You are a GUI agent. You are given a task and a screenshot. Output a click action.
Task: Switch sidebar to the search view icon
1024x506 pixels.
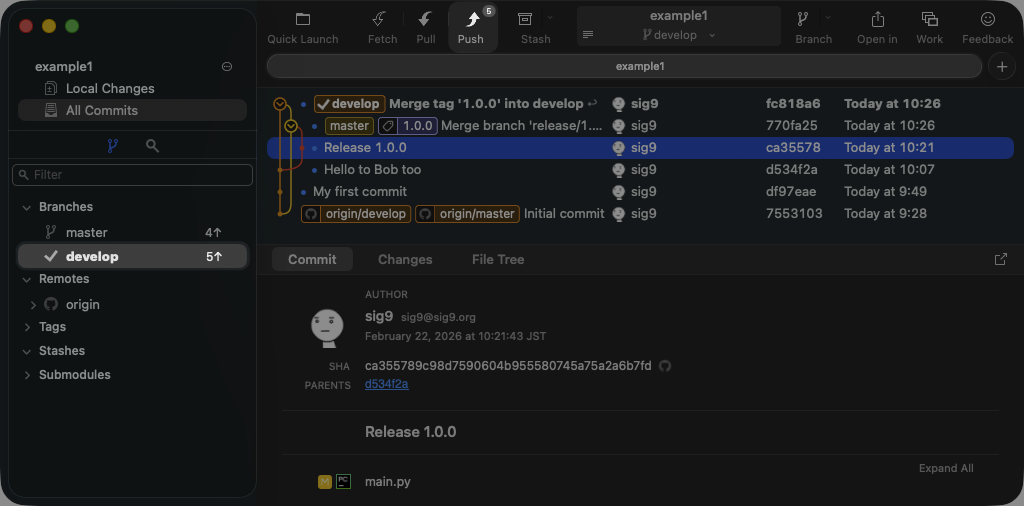point(152,146)
